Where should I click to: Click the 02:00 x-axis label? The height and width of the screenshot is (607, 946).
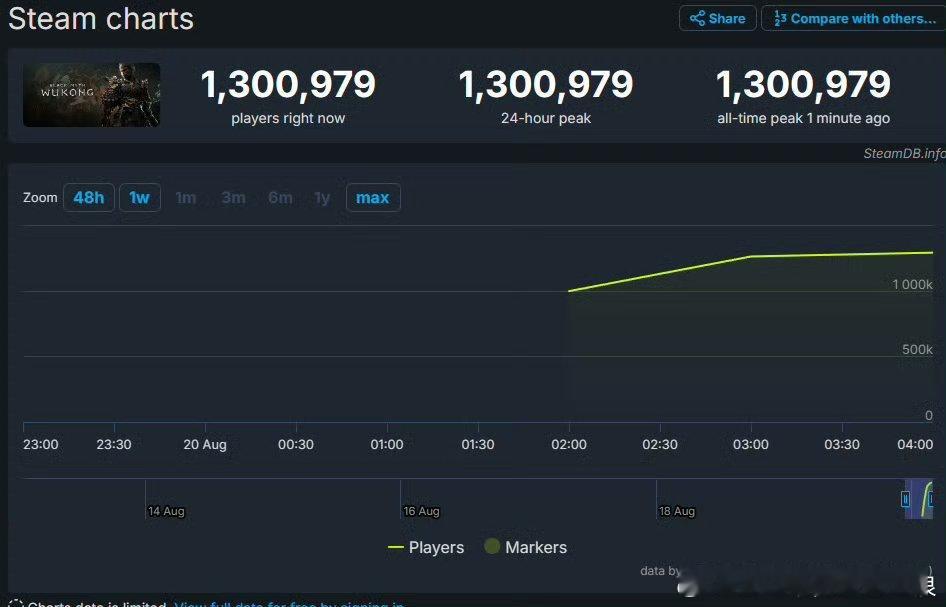pos(569,445)
